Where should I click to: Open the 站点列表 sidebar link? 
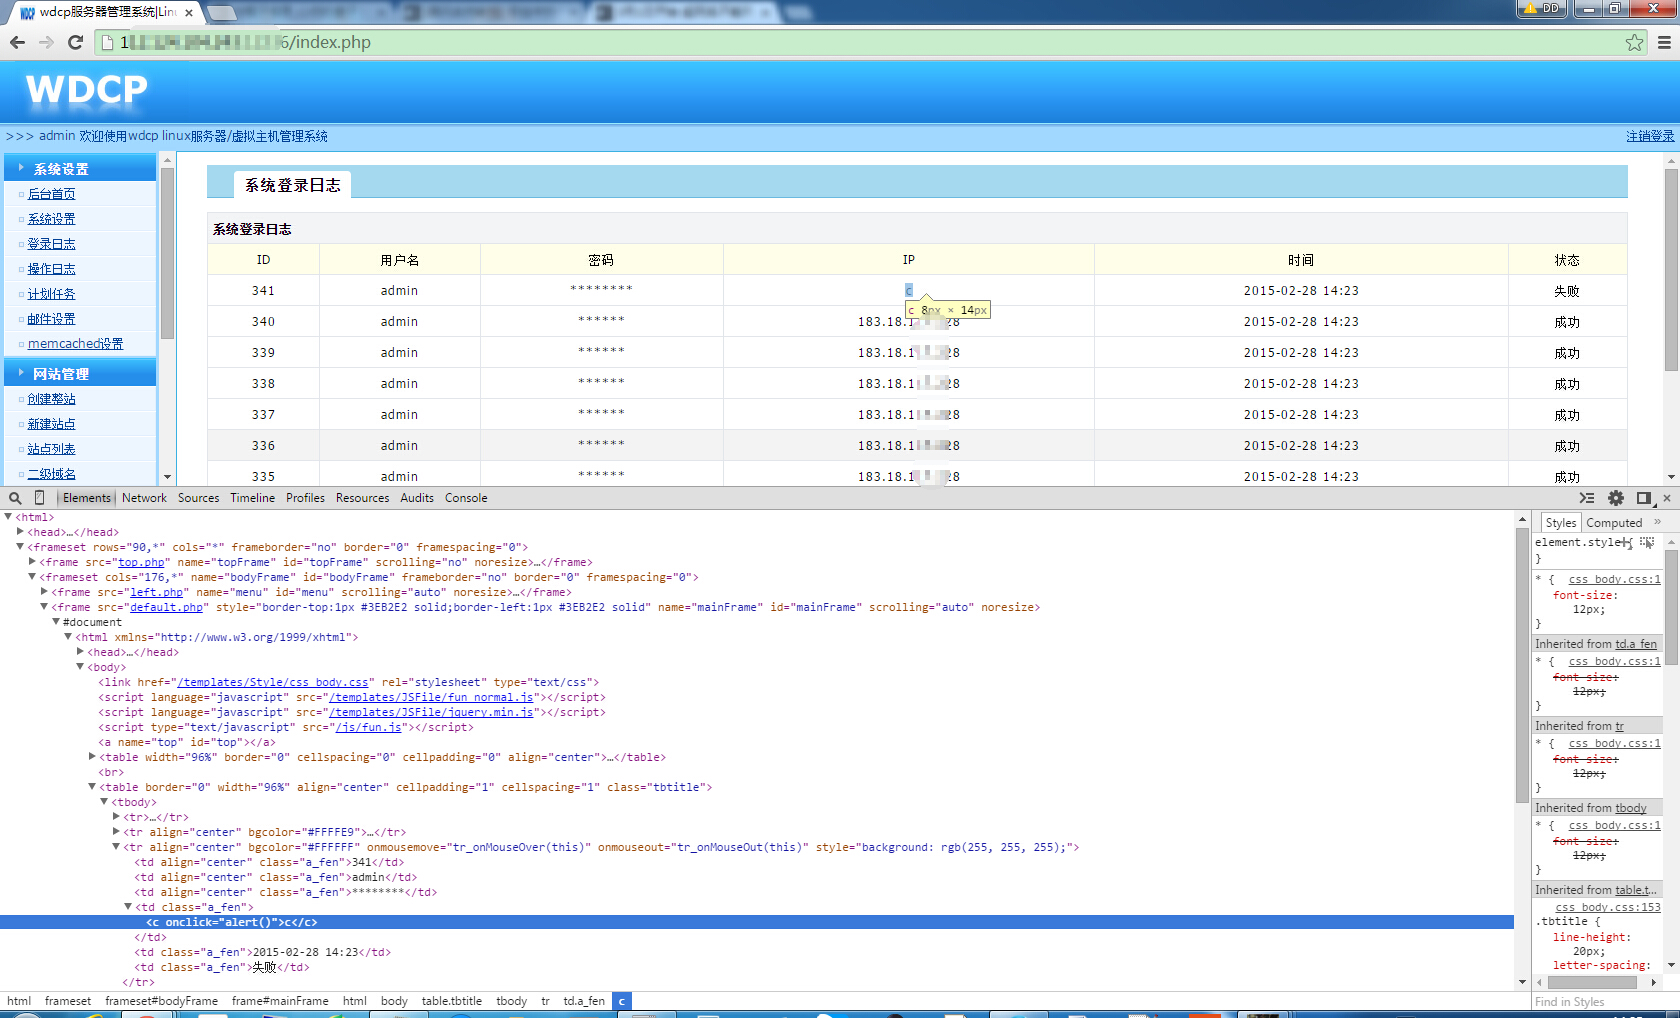tap(51, 449)
